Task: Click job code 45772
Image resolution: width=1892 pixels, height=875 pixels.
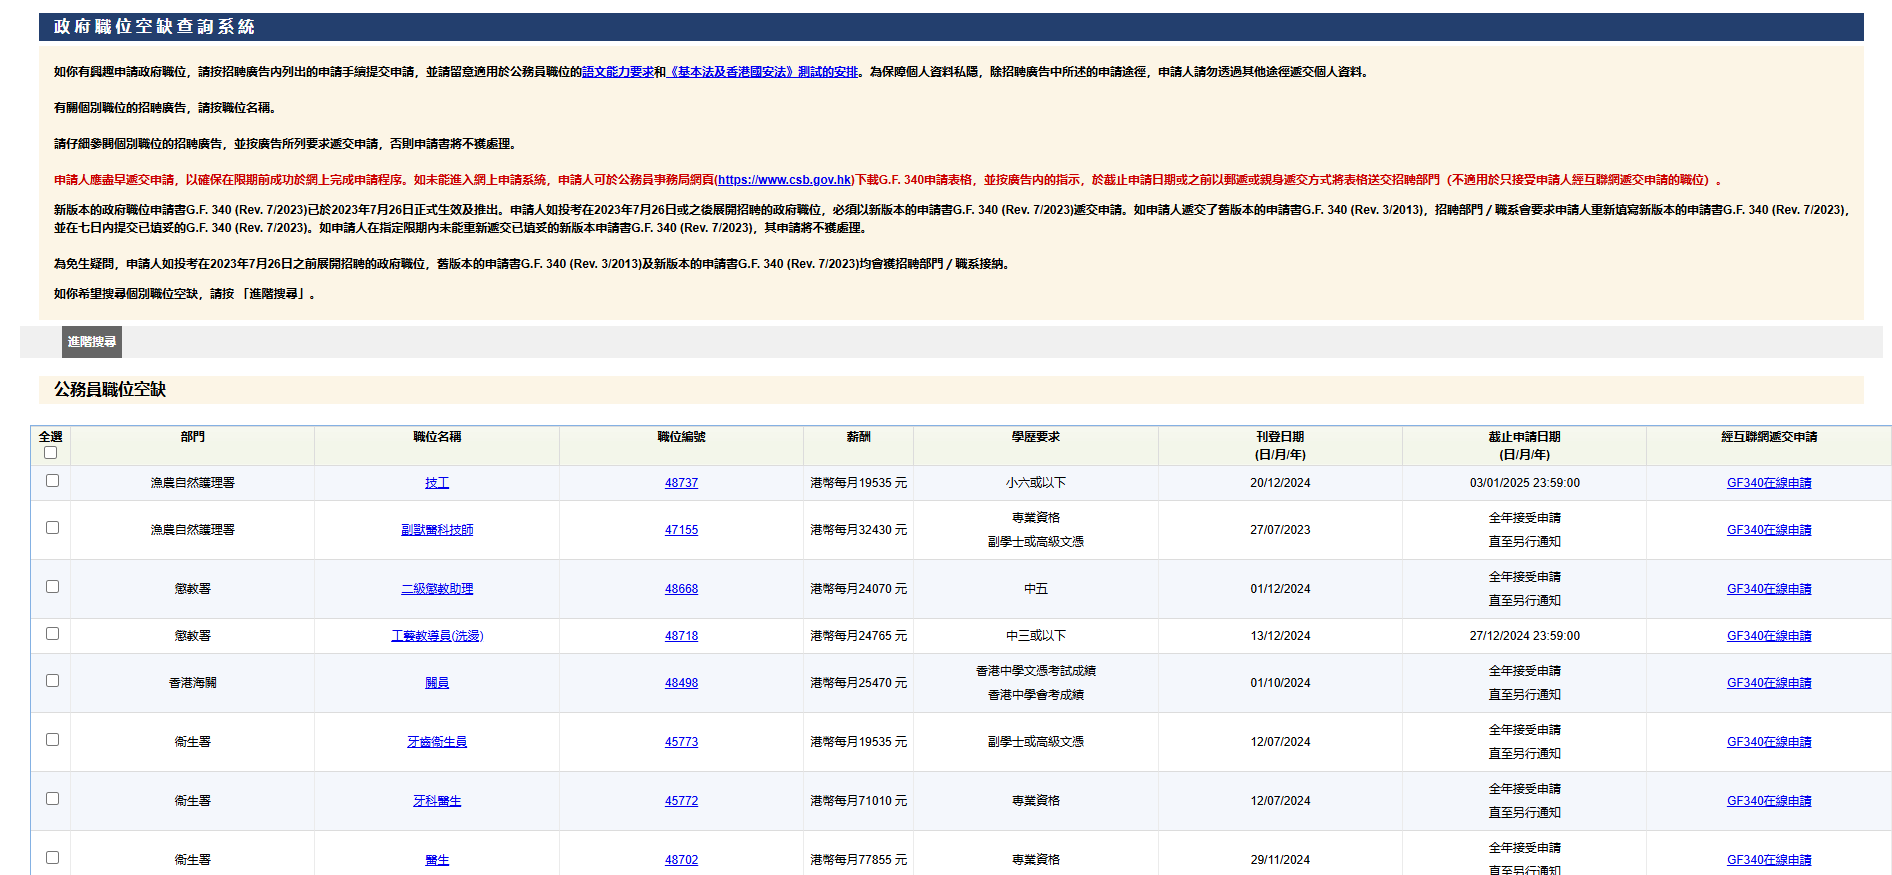Action: 681,801
